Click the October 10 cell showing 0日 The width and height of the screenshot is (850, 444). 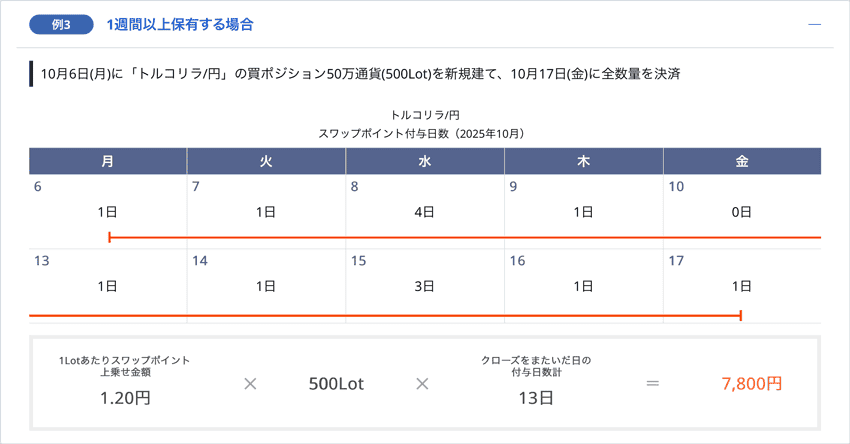click(742, 211)
